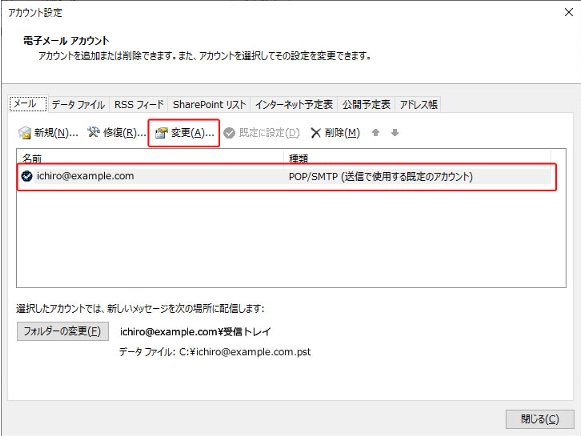Select the メール tab
581x436 pixels.
click(28, 104)
